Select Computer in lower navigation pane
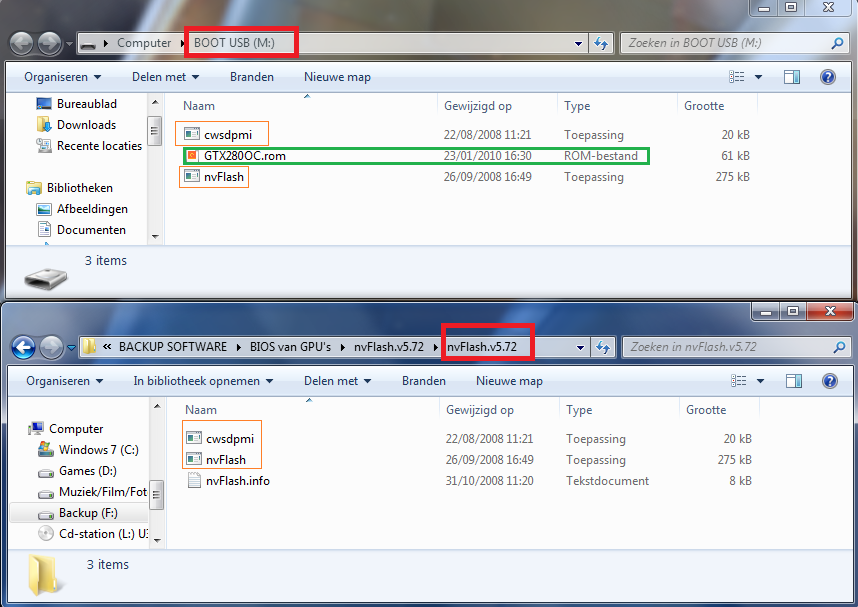Screen dimensions: 858x607 pyautogui.click(x=66, y=429)
